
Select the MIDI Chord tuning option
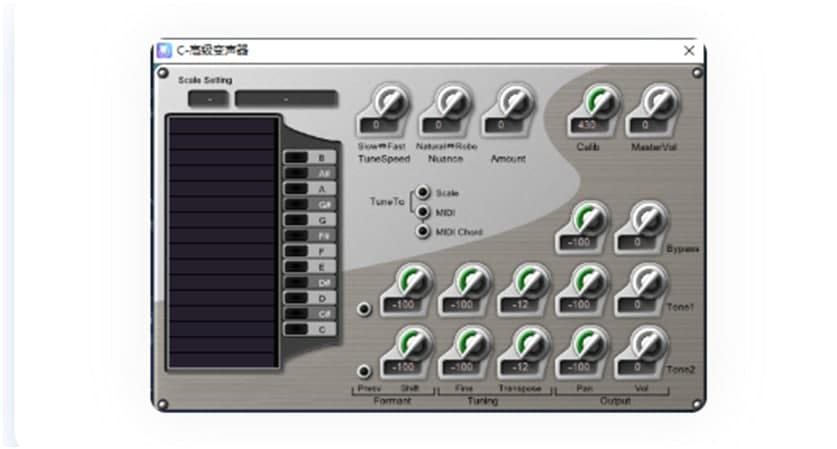tap(423, 231)
